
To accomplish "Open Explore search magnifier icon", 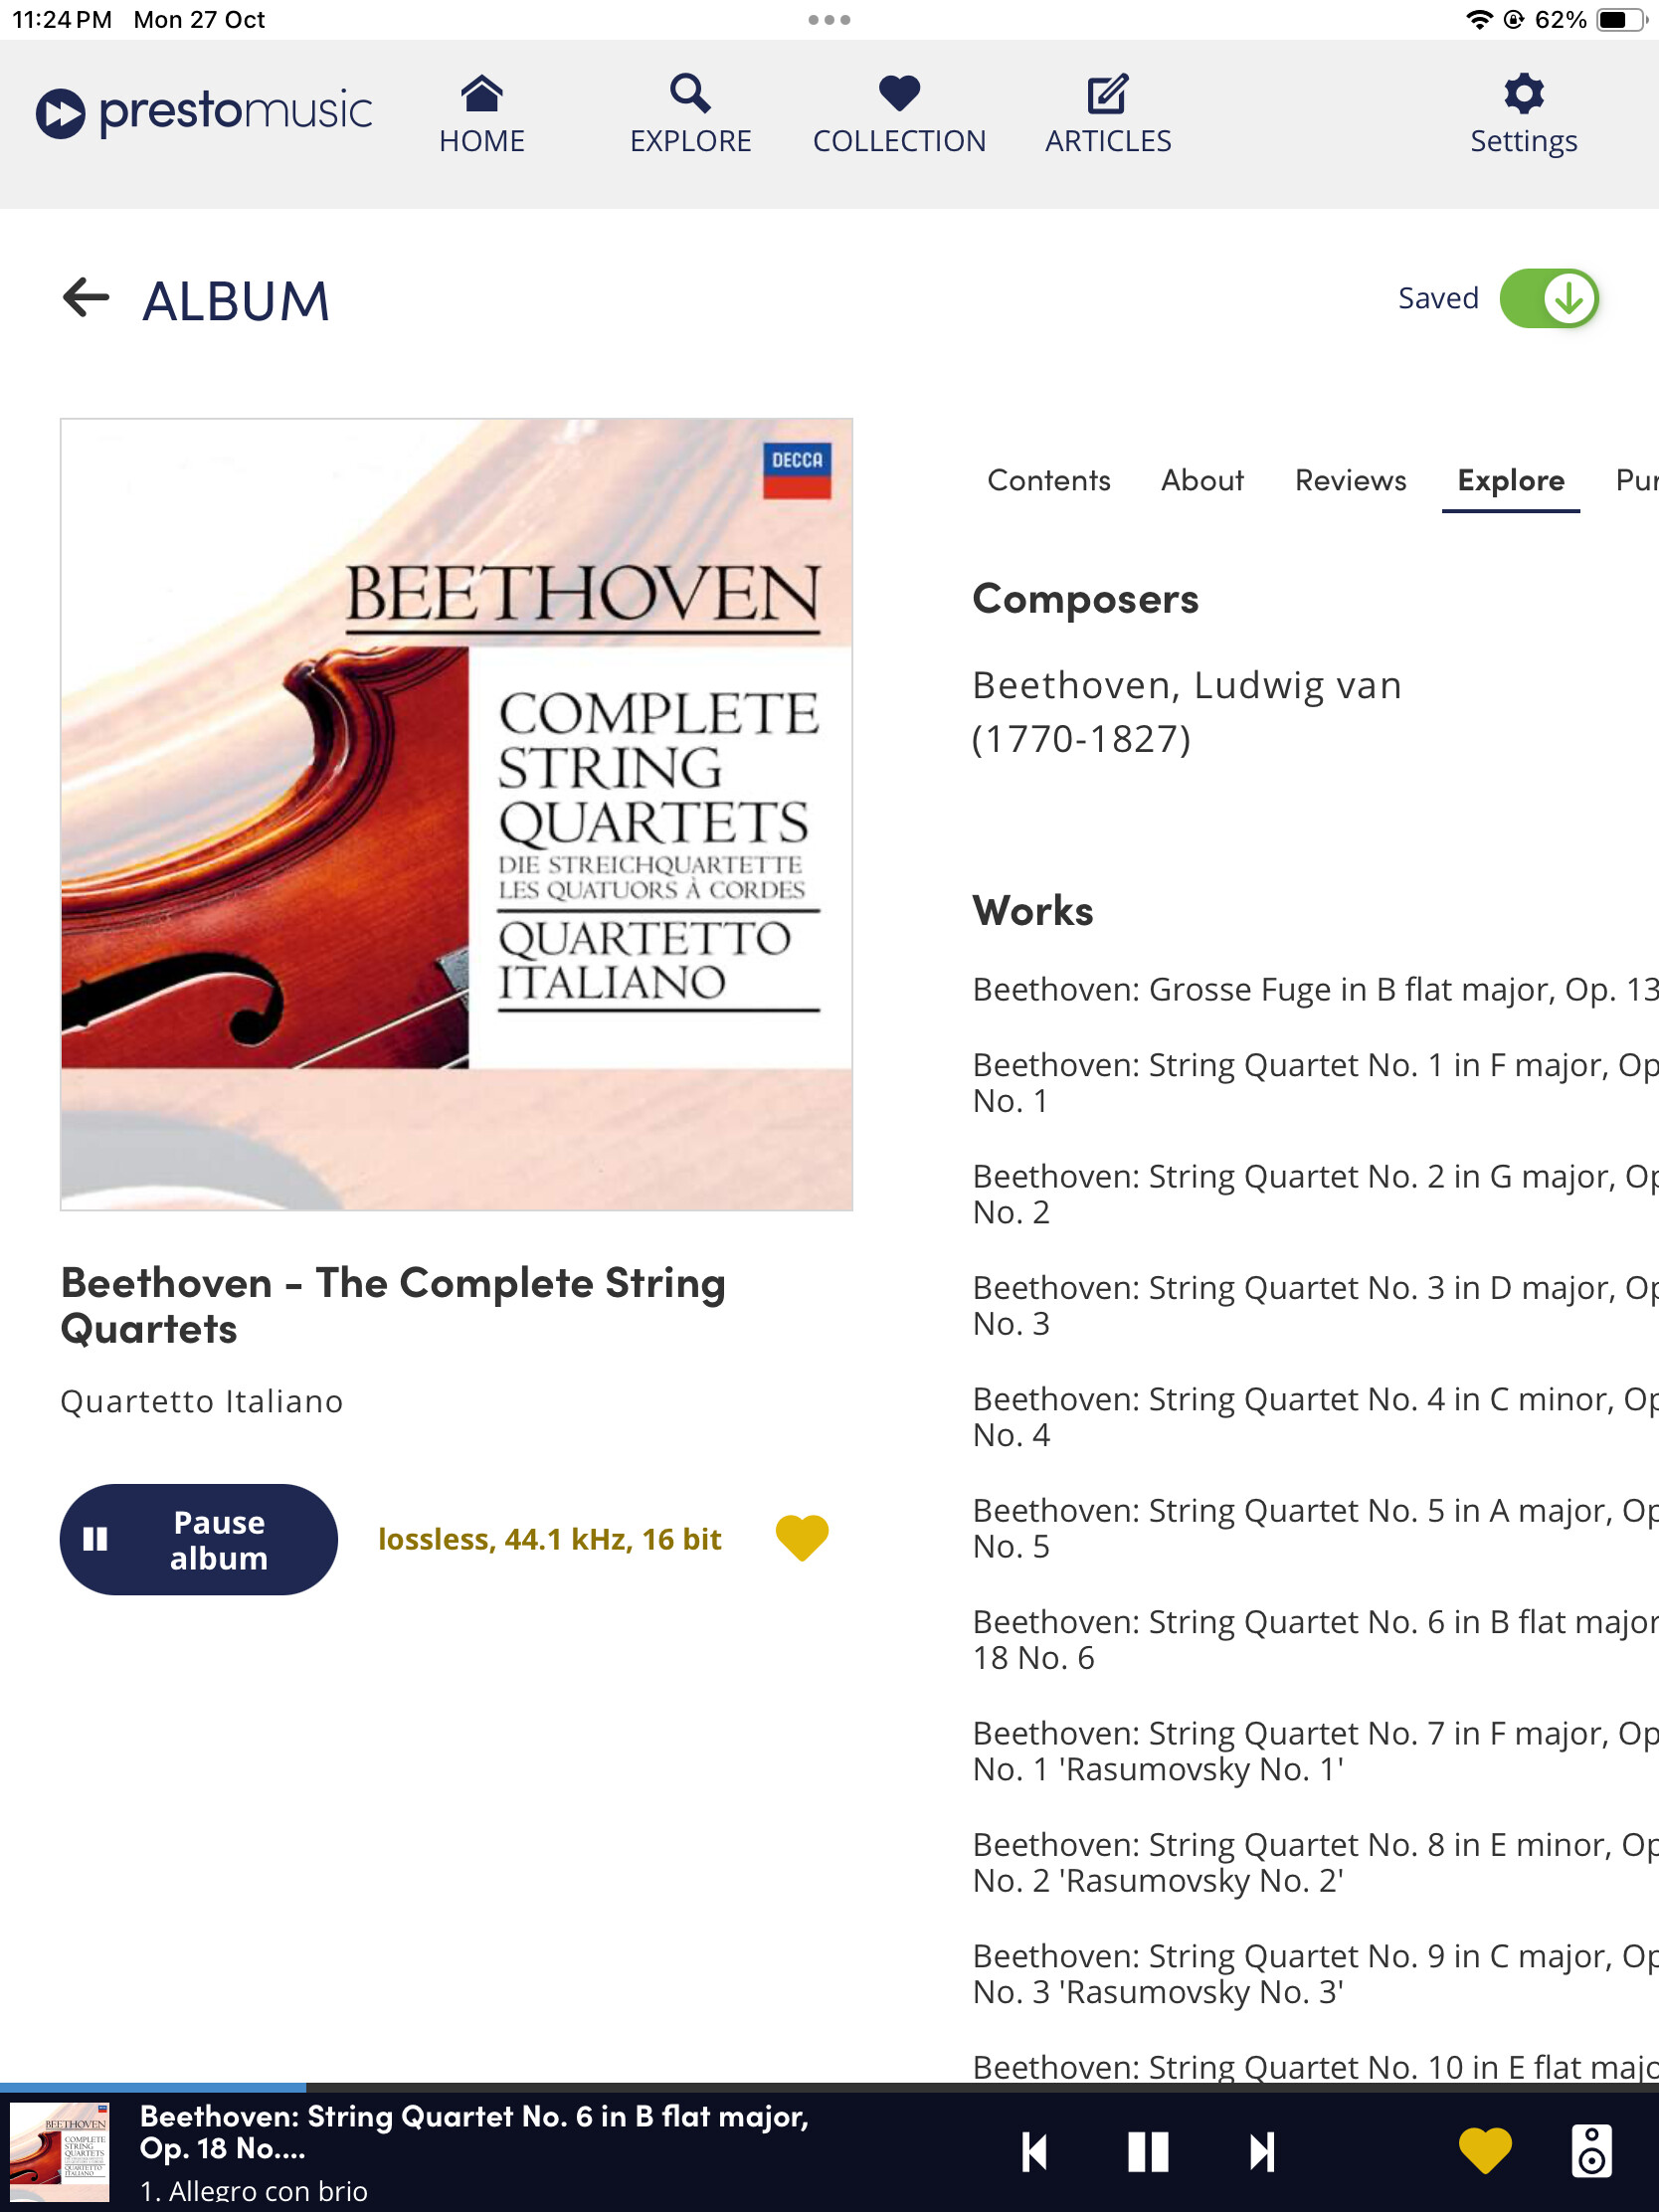I will 689,95.
